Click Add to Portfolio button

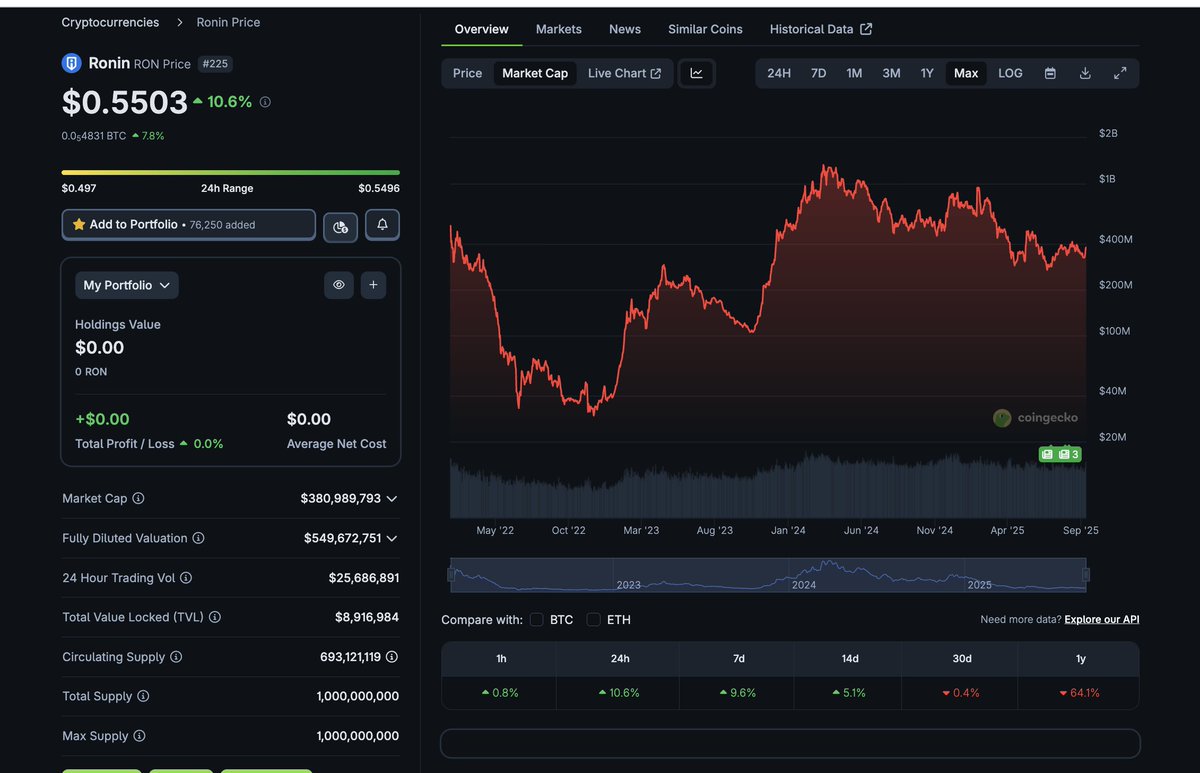(x=189, y=225)
